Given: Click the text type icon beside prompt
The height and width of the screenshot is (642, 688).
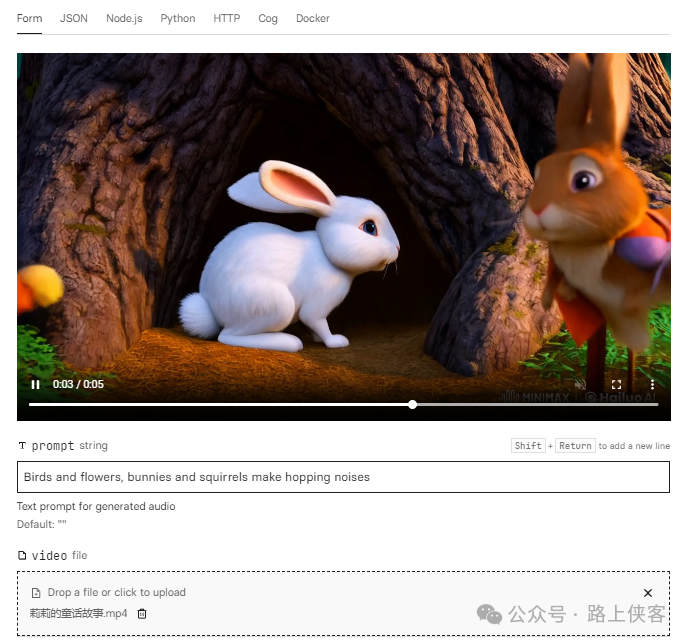Looking at the screenshot, I should click(x=22, y=445).
